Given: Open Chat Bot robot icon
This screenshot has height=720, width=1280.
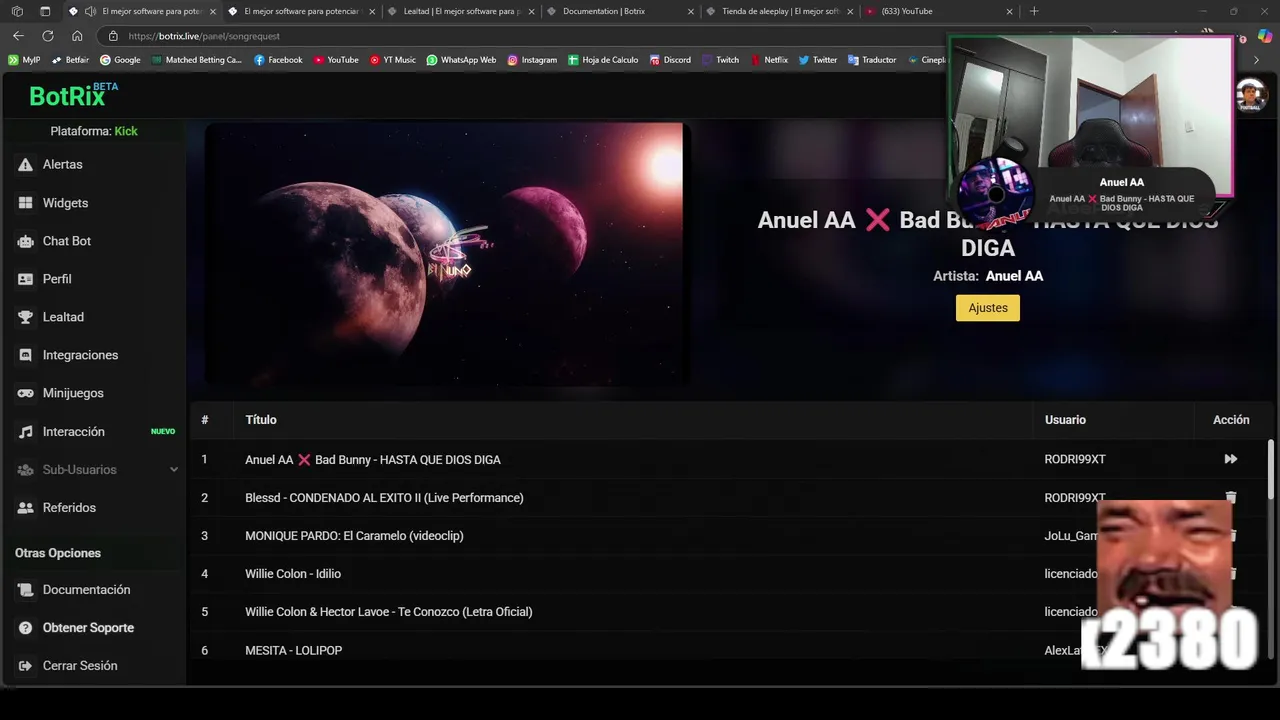Looking at the screenshot, I should [25, 241].
